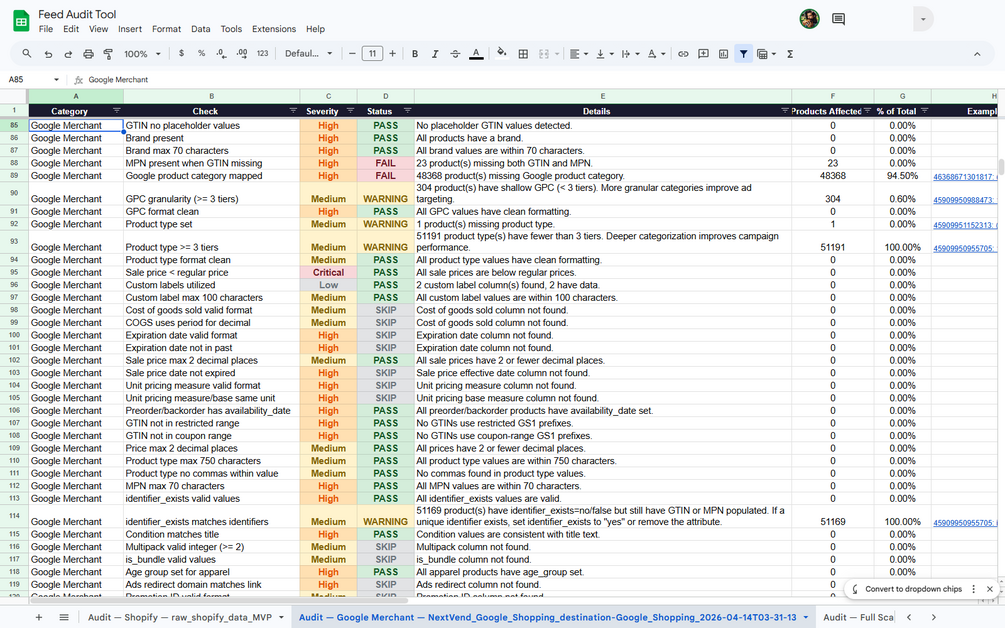Format as currency with dollar icon
This screenshot has height=628, width=1005.
pyautogui.click(x=181, y=54)
